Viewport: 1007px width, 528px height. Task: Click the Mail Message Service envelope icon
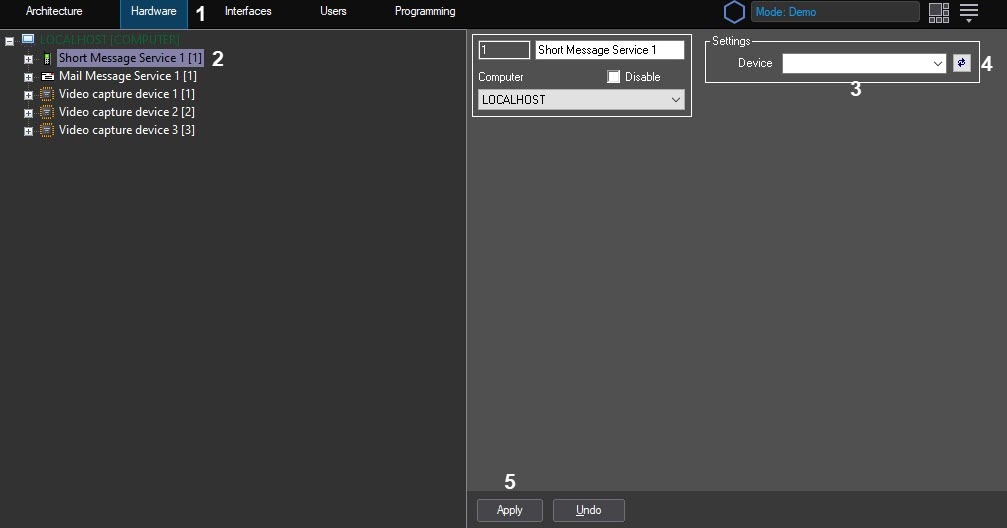coord(48,76)
